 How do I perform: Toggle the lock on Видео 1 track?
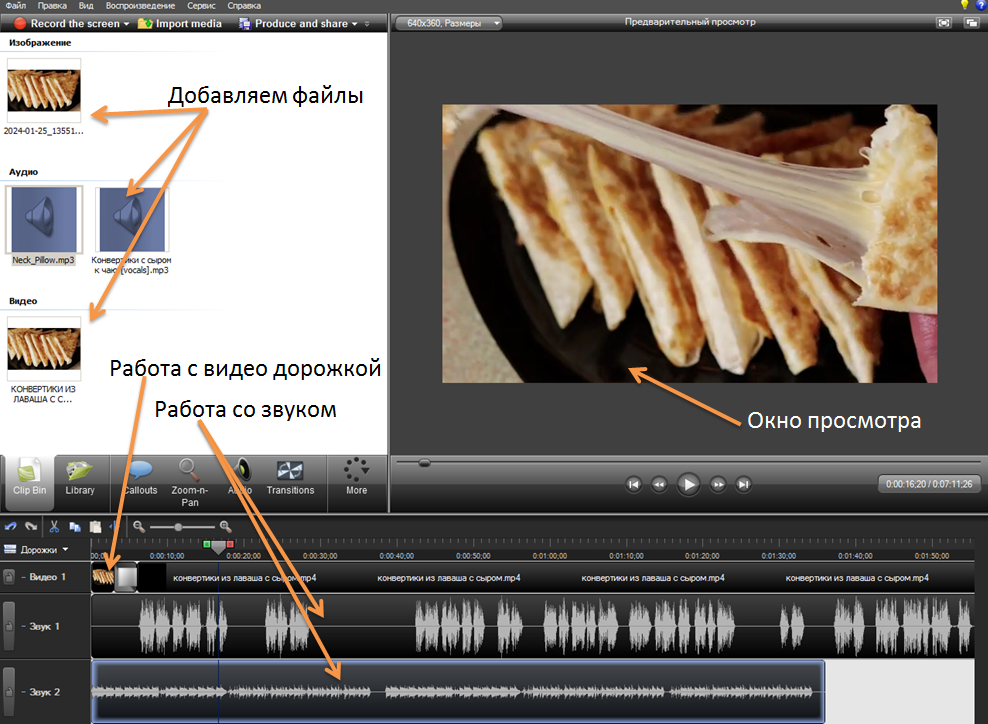[x=9, y=577]
